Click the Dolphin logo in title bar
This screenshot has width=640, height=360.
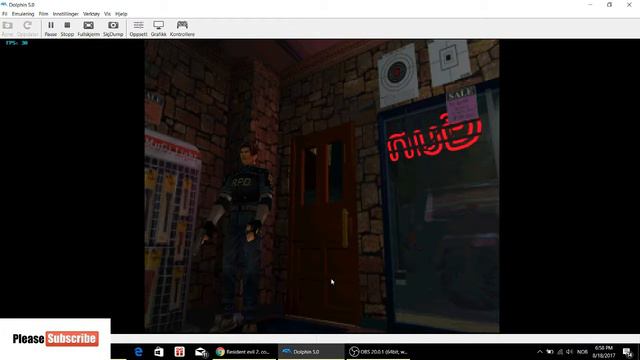[4, 4]
